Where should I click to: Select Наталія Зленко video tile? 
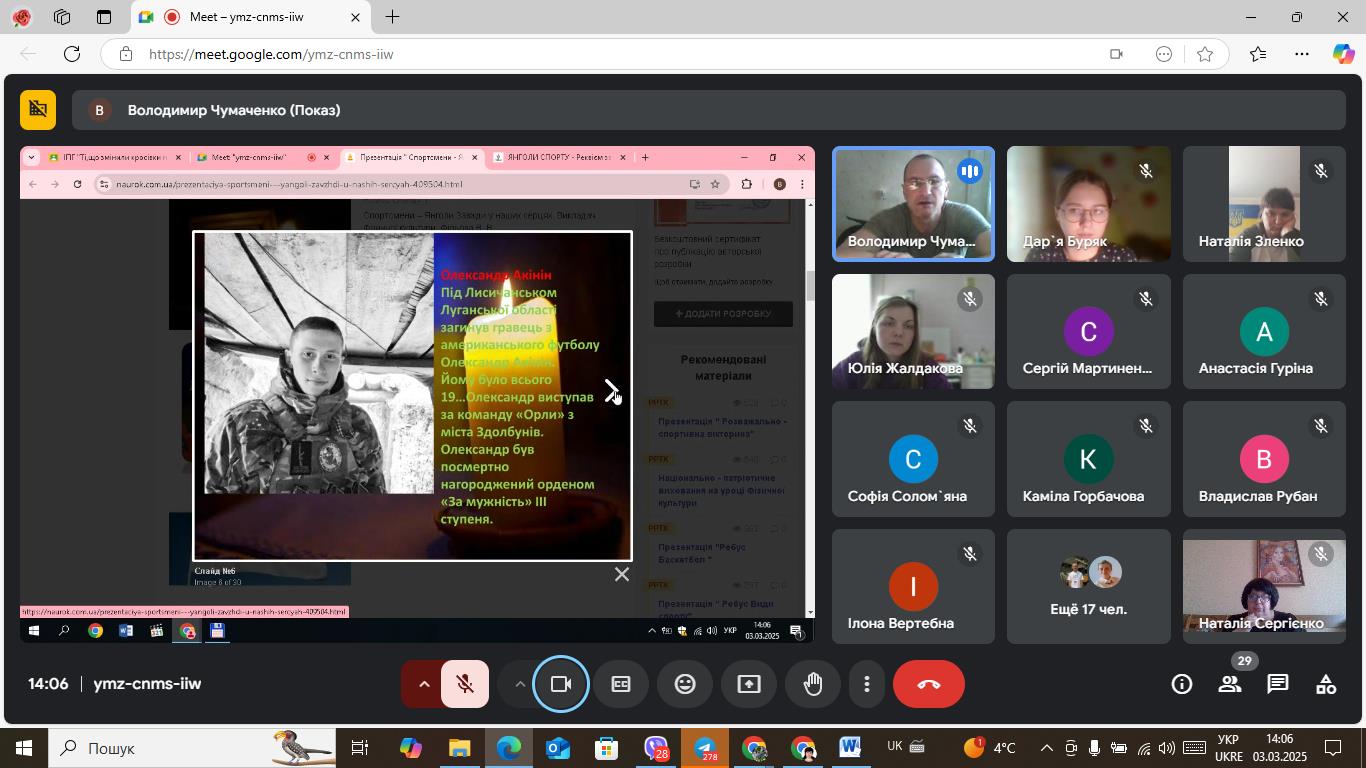point(1264,204)
